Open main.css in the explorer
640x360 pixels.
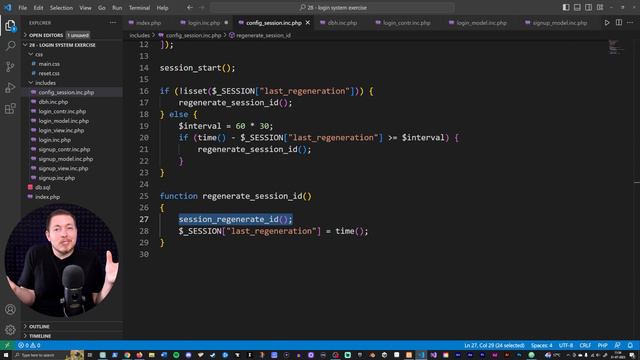pyautogui.click(x=72, y=64)
